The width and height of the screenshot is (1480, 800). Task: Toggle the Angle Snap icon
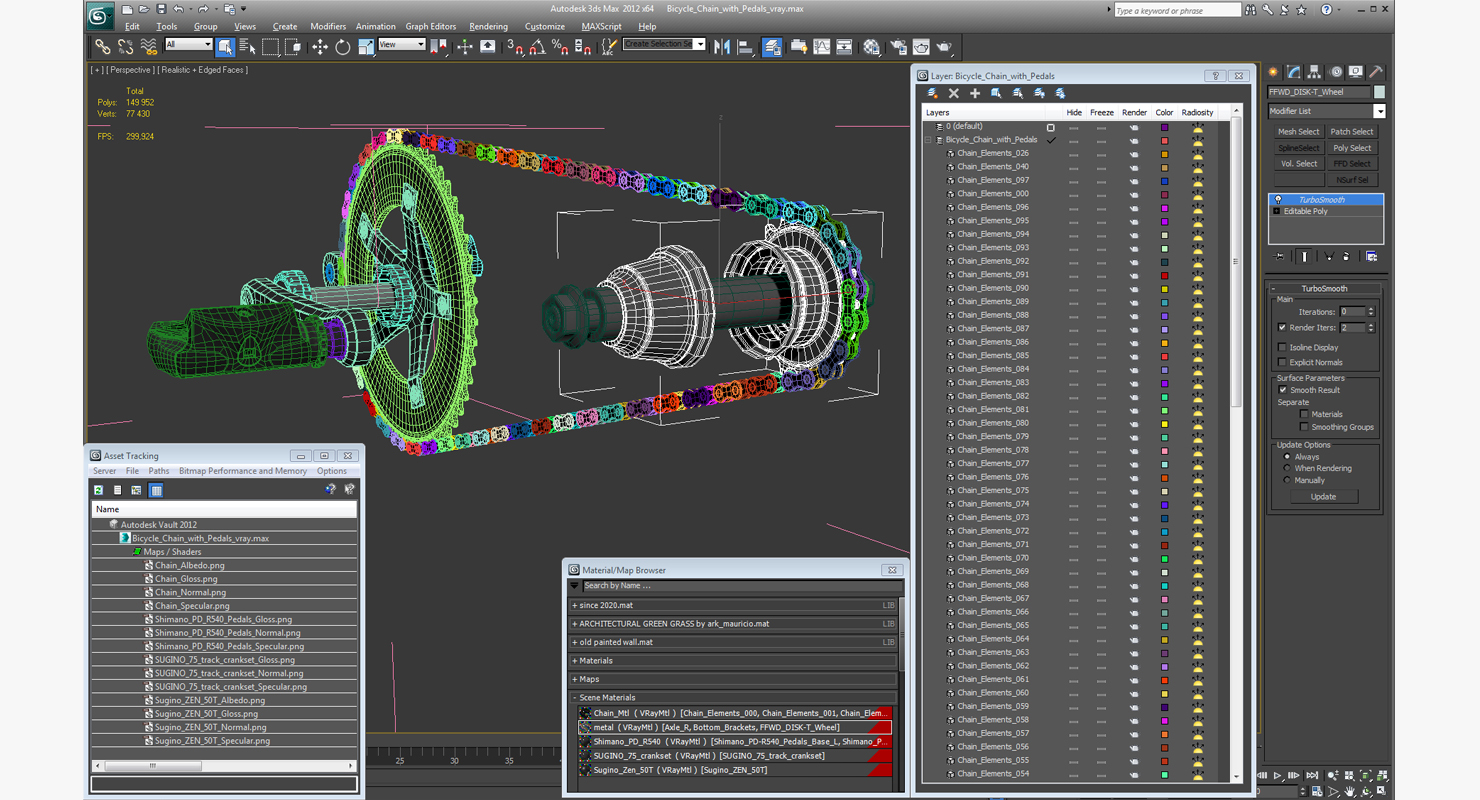(538, 46)
